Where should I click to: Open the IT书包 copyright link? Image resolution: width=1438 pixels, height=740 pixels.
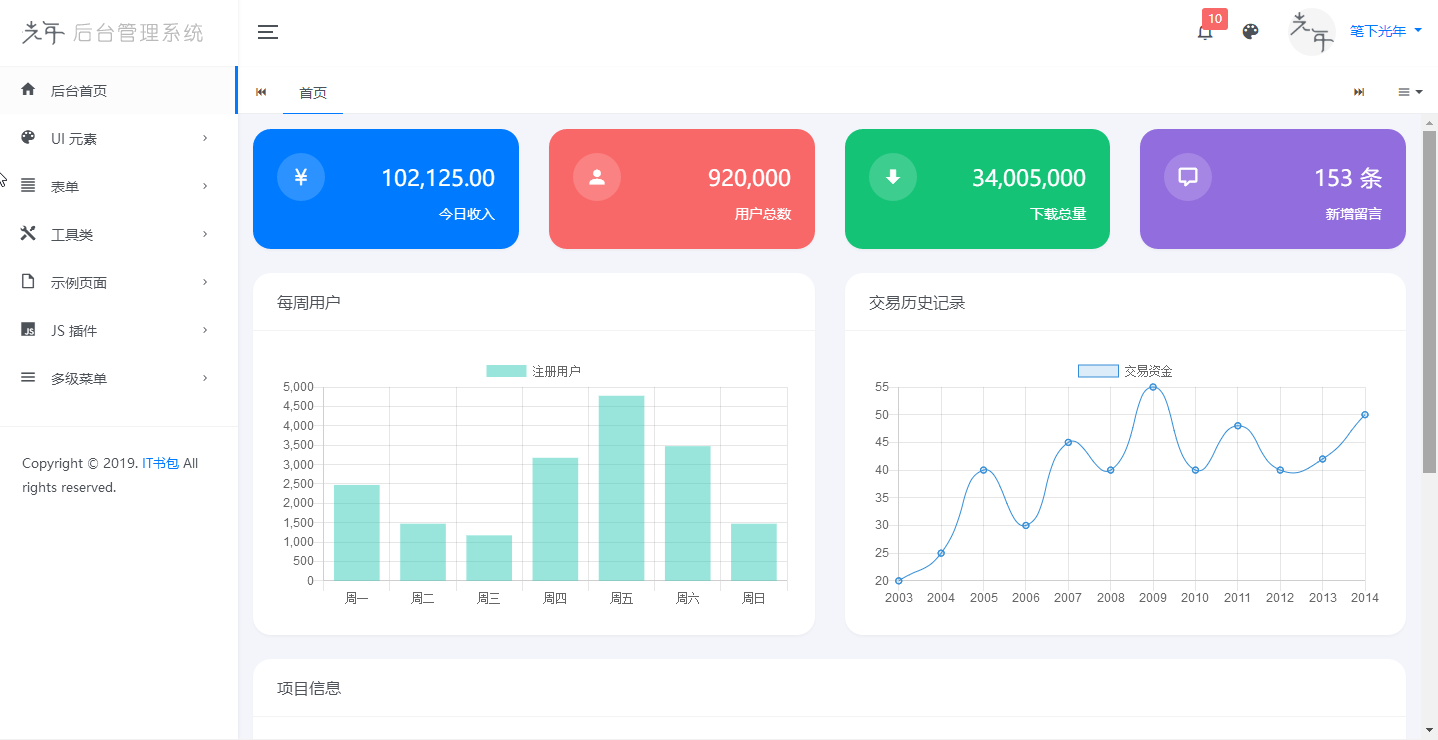click(x=160, y=463)
